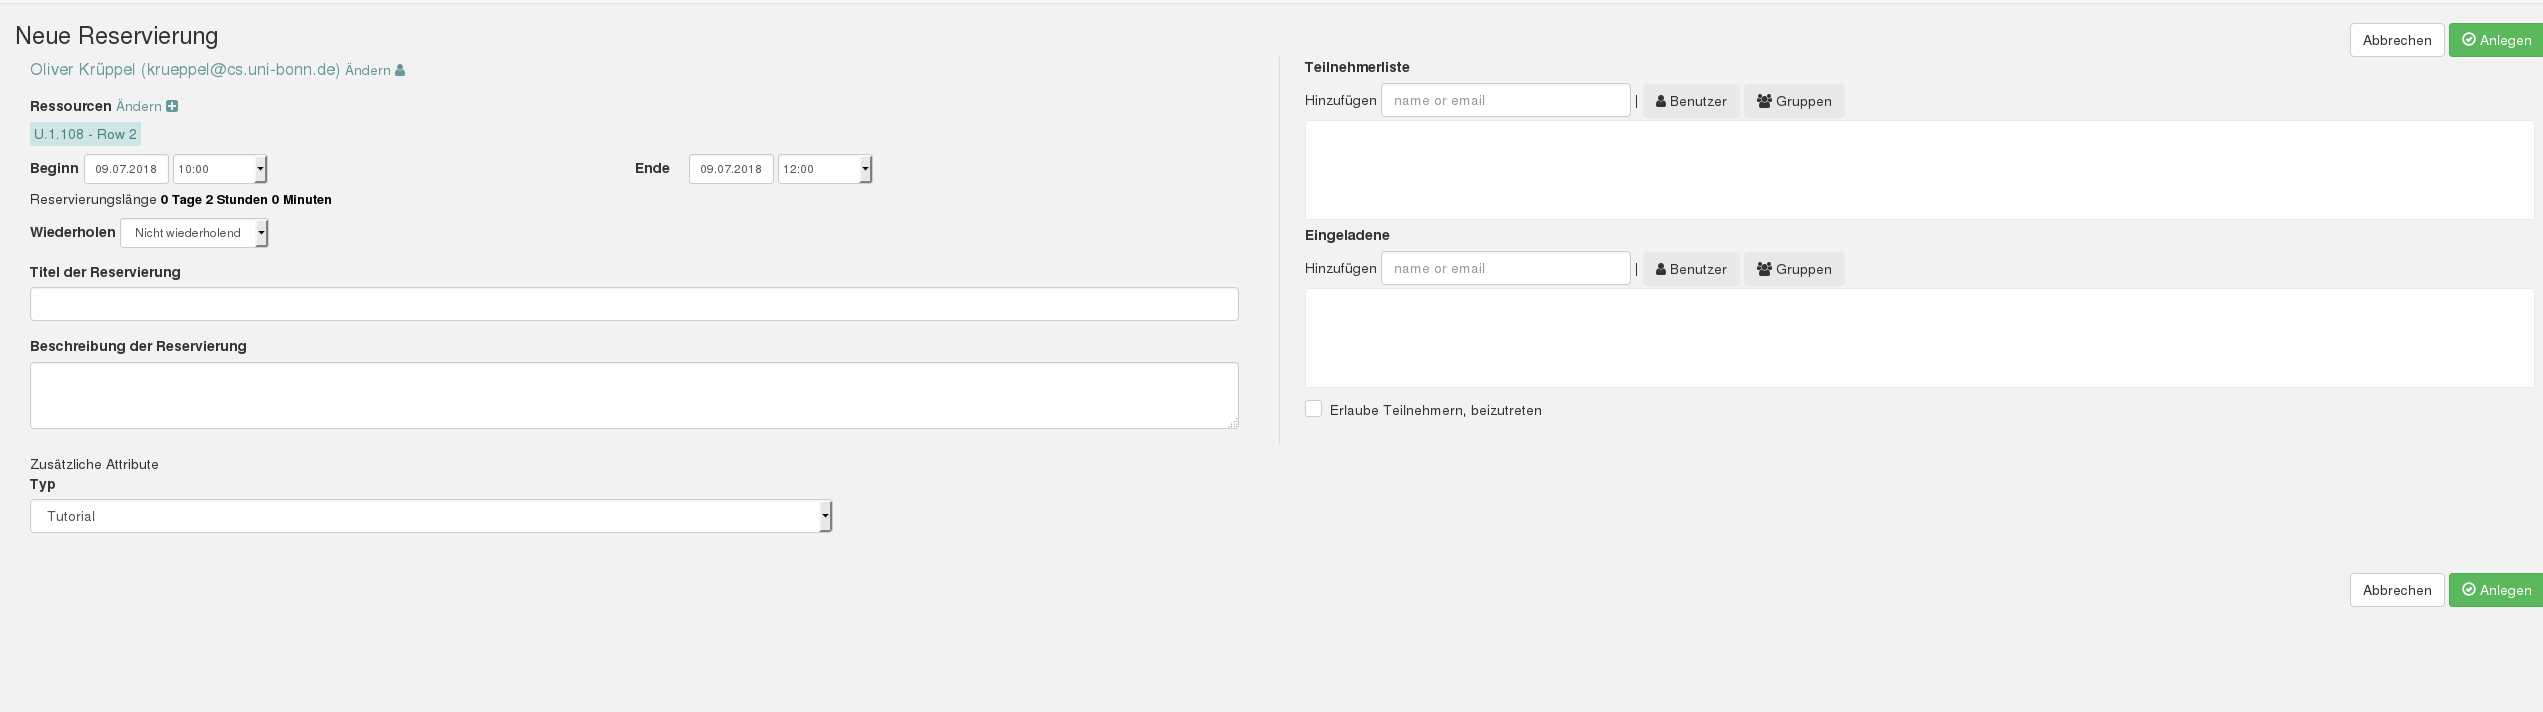The width and height of the screenshot is (2543, 712).
Task: Open the Ende time dropdown showing 12:00
Action: [824, 169]
